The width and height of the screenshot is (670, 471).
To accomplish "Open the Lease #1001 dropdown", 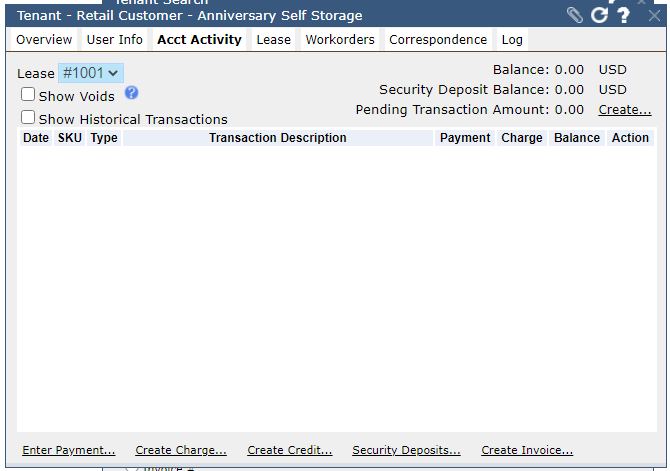I will (91, 73).
